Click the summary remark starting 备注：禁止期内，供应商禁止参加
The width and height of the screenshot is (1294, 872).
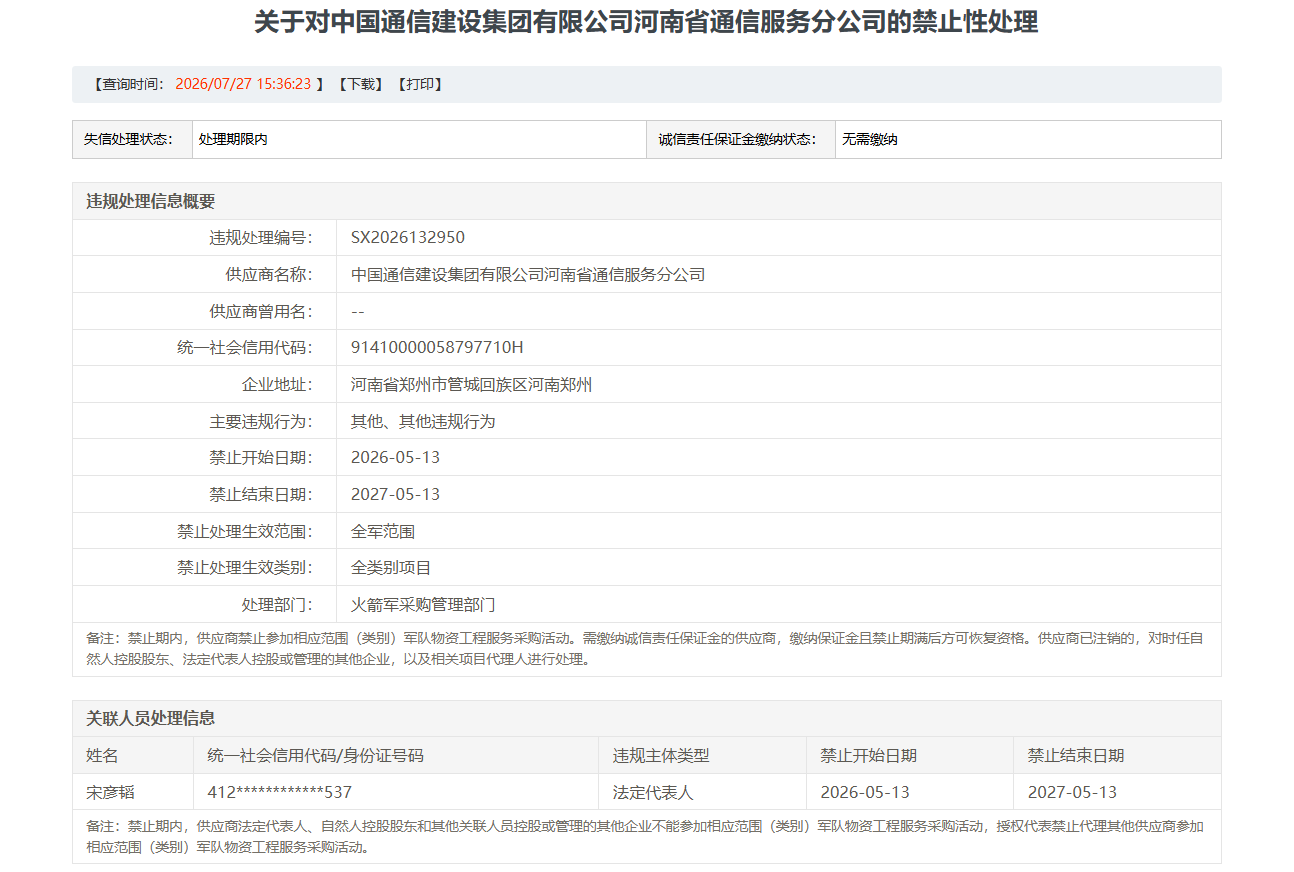point(646,649)
